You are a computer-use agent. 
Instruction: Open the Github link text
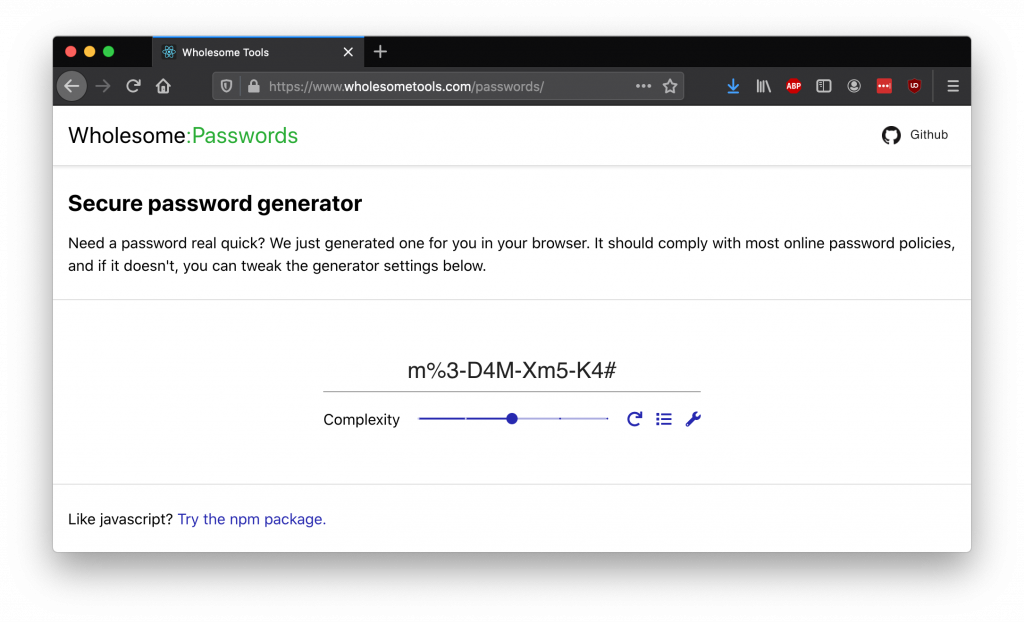929,135
